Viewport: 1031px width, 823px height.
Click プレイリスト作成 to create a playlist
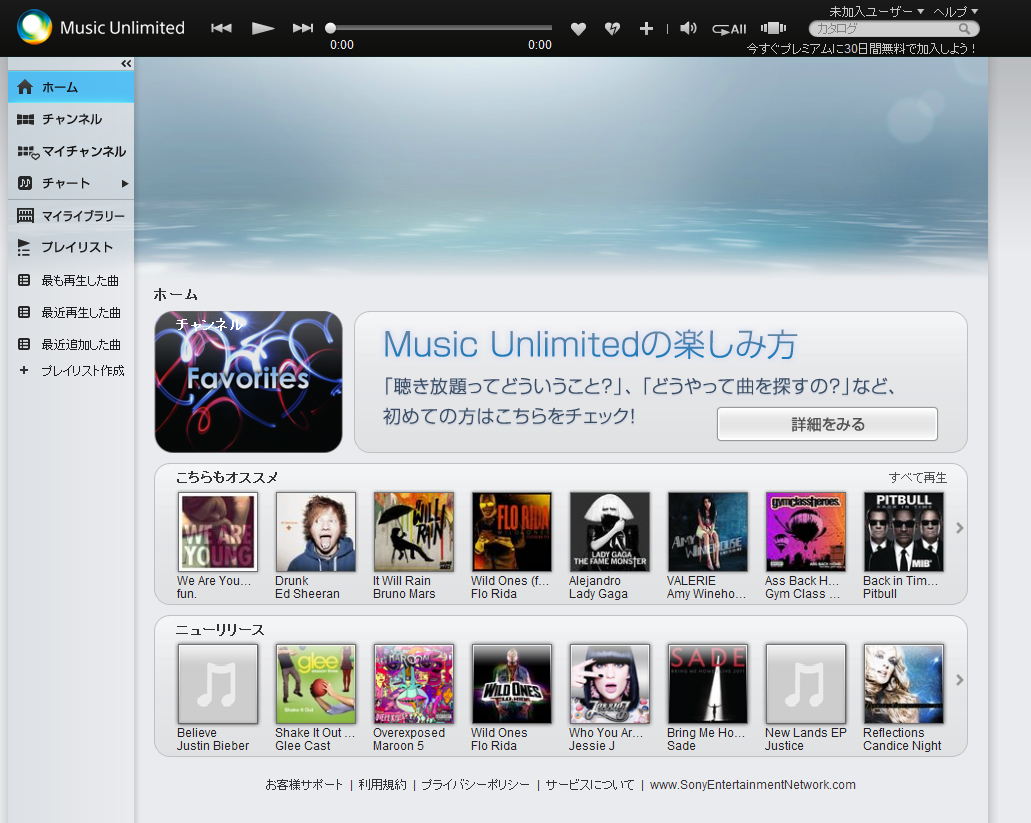coord(83,371)
